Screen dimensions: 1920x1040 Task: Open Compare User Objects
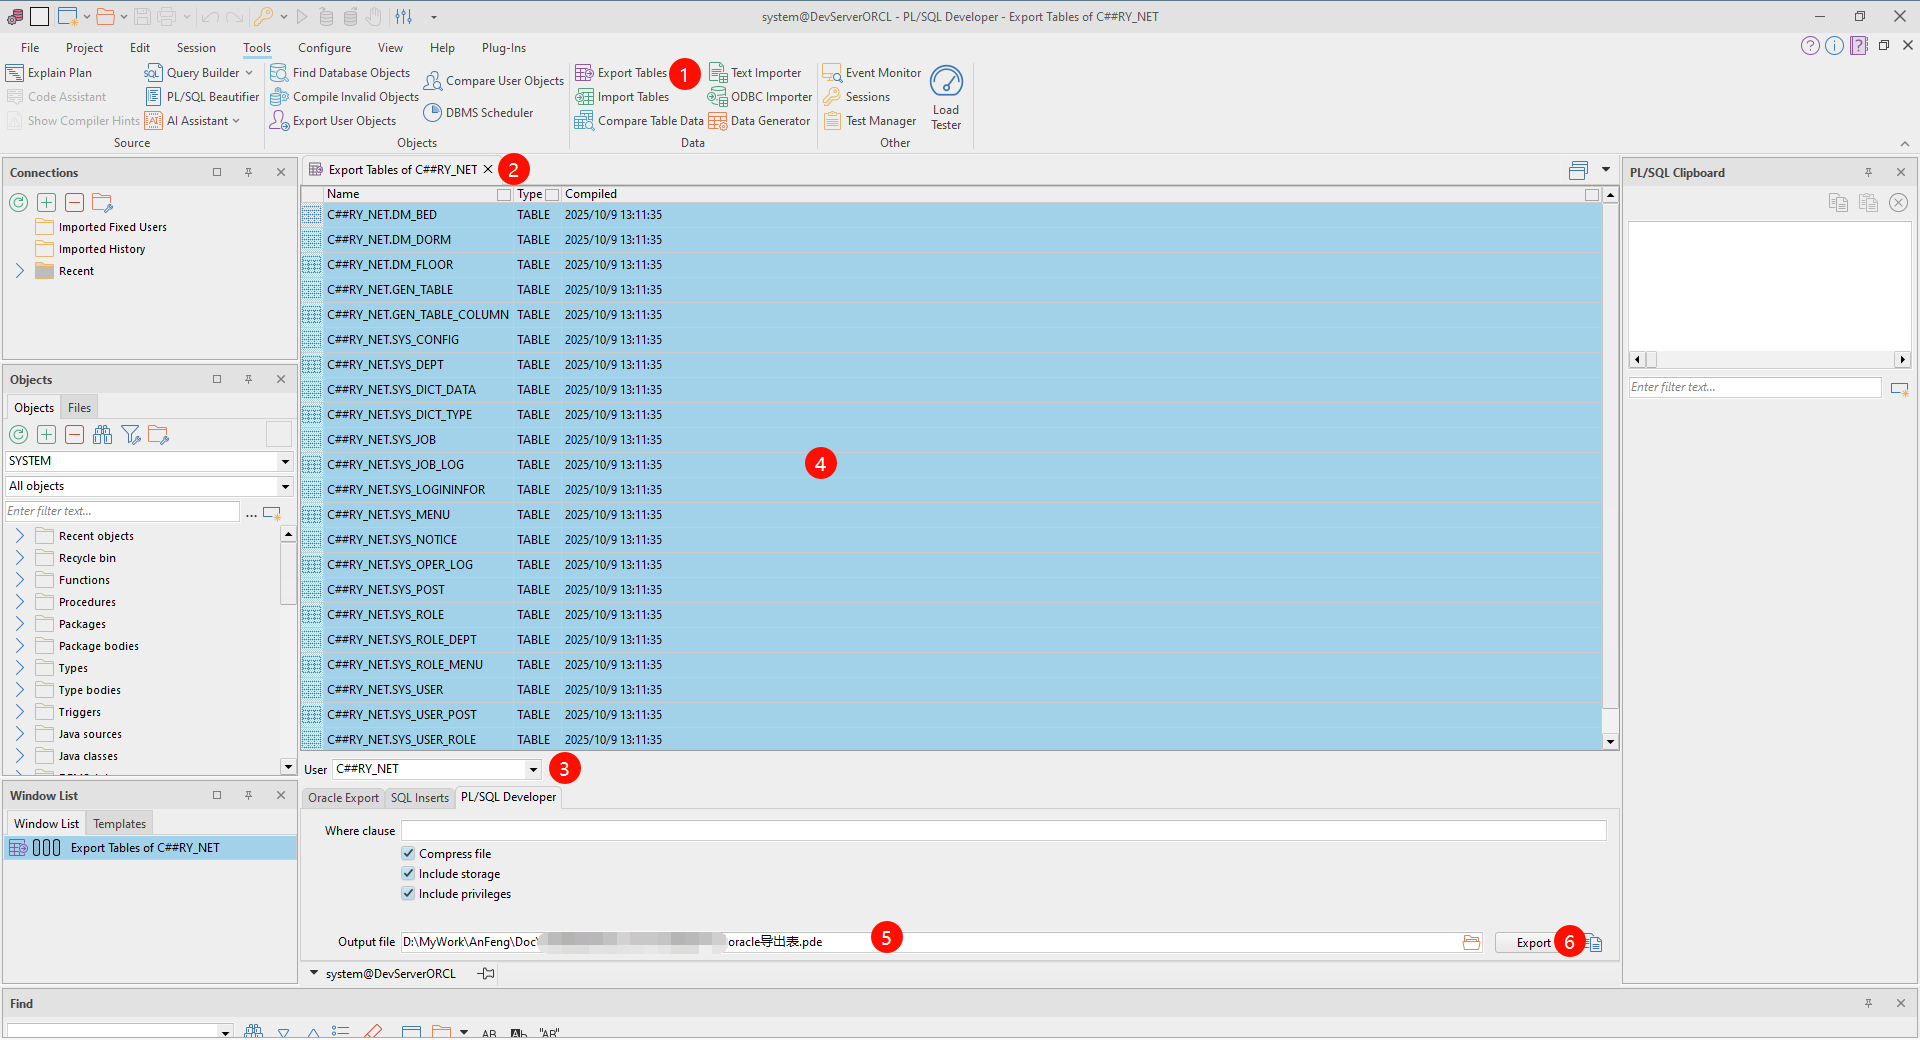[x=494, y=81]
